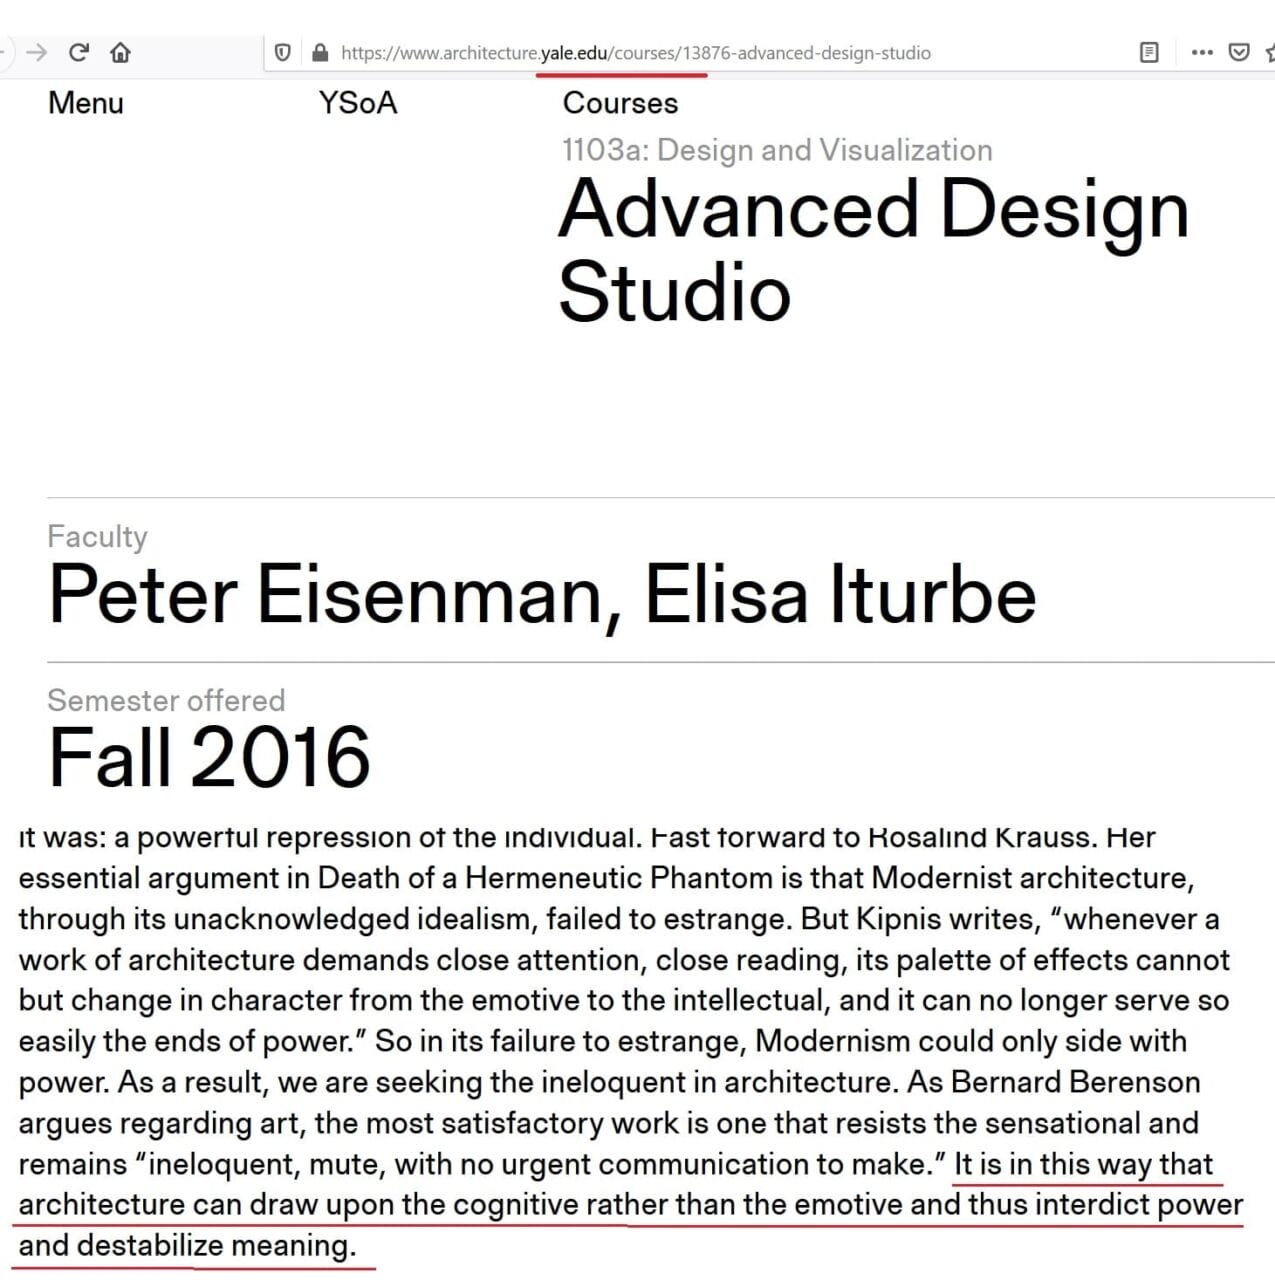Open the page actions ellipsis menu
The image size is (1275, 1280).
coord(1202,52)
